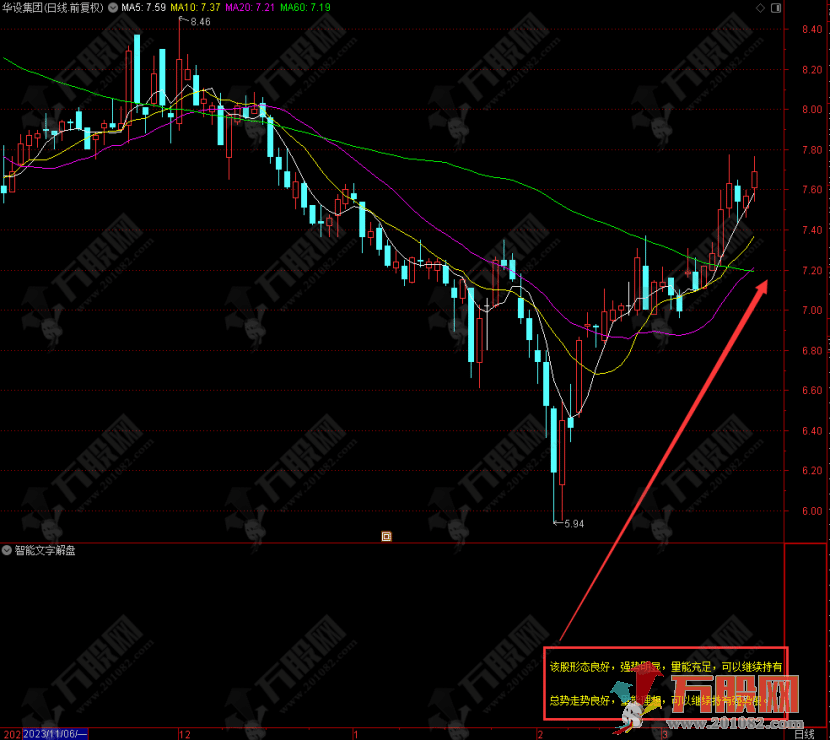This screenshot has width=830, height=740.
Task: Select the MA20: 7.21 label
Action: (248, 7)
